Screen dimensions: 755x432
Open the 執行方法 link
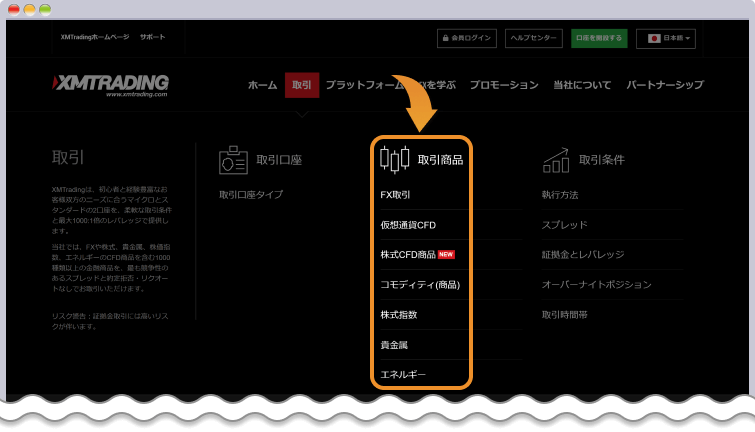[x=560, y=195]
